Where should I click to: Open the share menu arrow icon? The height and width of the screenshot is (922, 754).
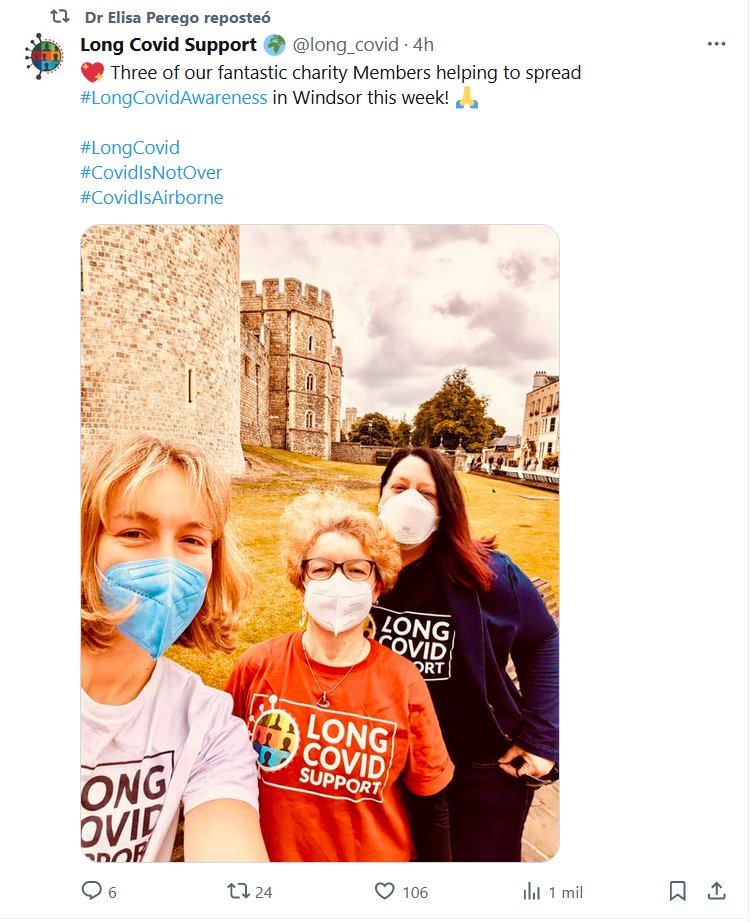tap(716, 891)
